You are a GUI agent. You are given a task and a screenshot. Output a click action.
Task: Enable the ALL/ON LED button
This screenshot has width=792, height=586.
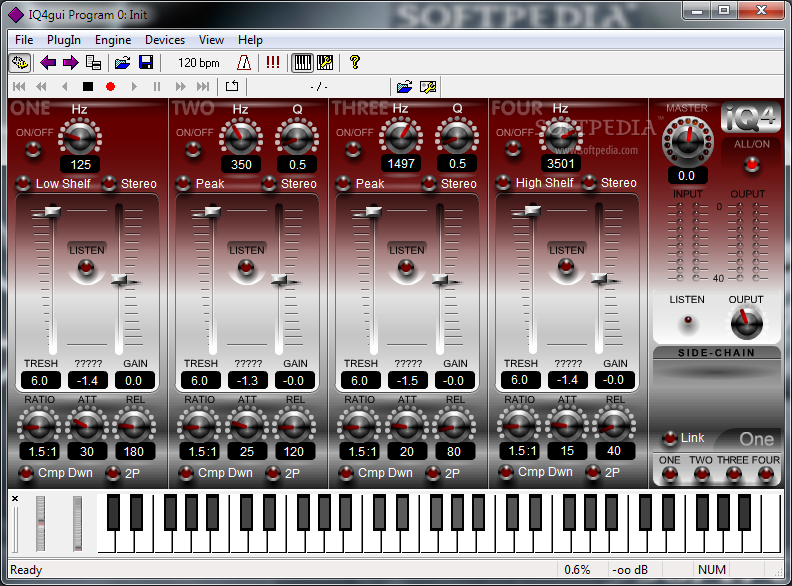(752, 164)
